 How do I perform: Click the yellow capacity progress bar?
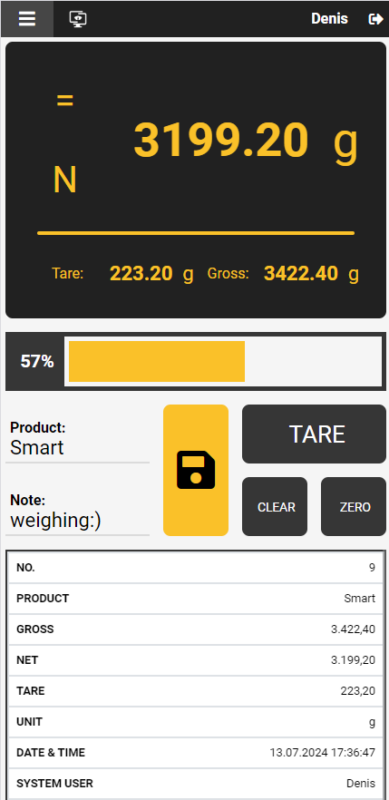[x=157, y=361]
